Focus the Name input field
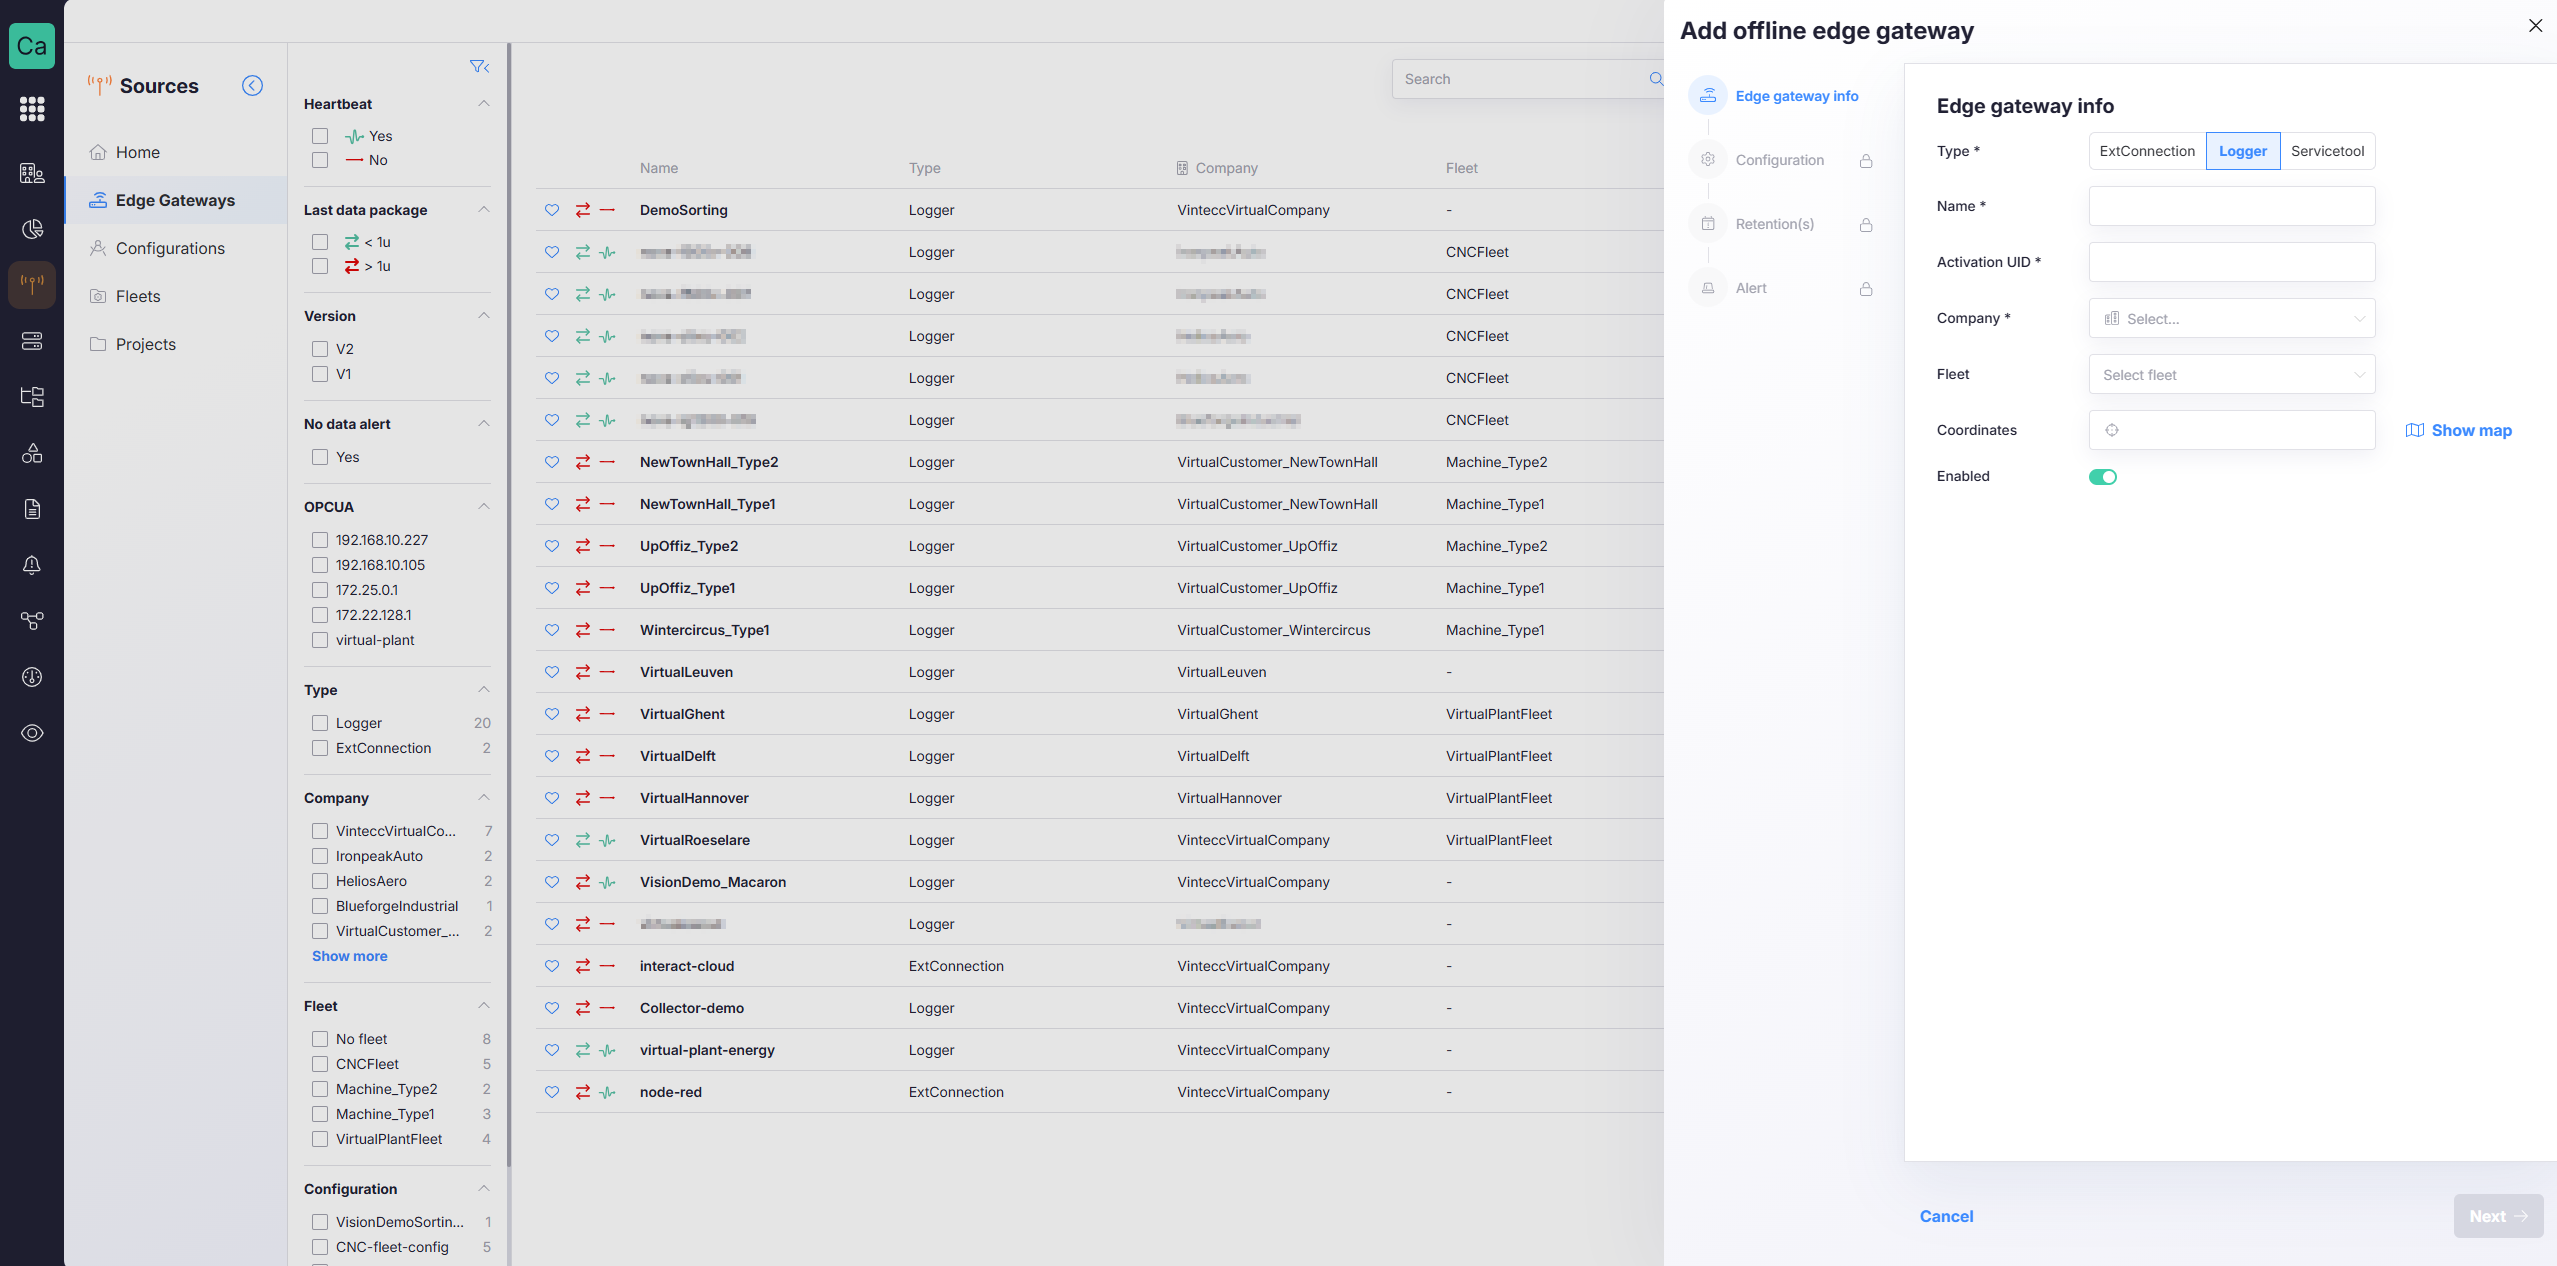Viewport: 2557px width, 1266px height. (x=2232, y=206)
